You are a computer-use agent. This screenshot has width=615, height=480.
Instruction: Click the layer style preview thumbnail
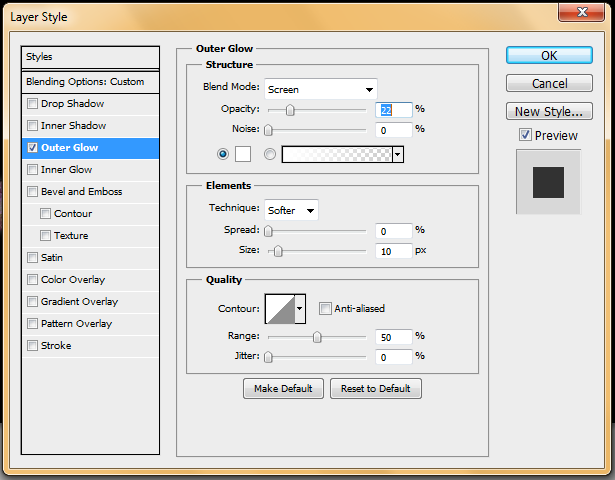pyautogui.click(x=548, y=182)
